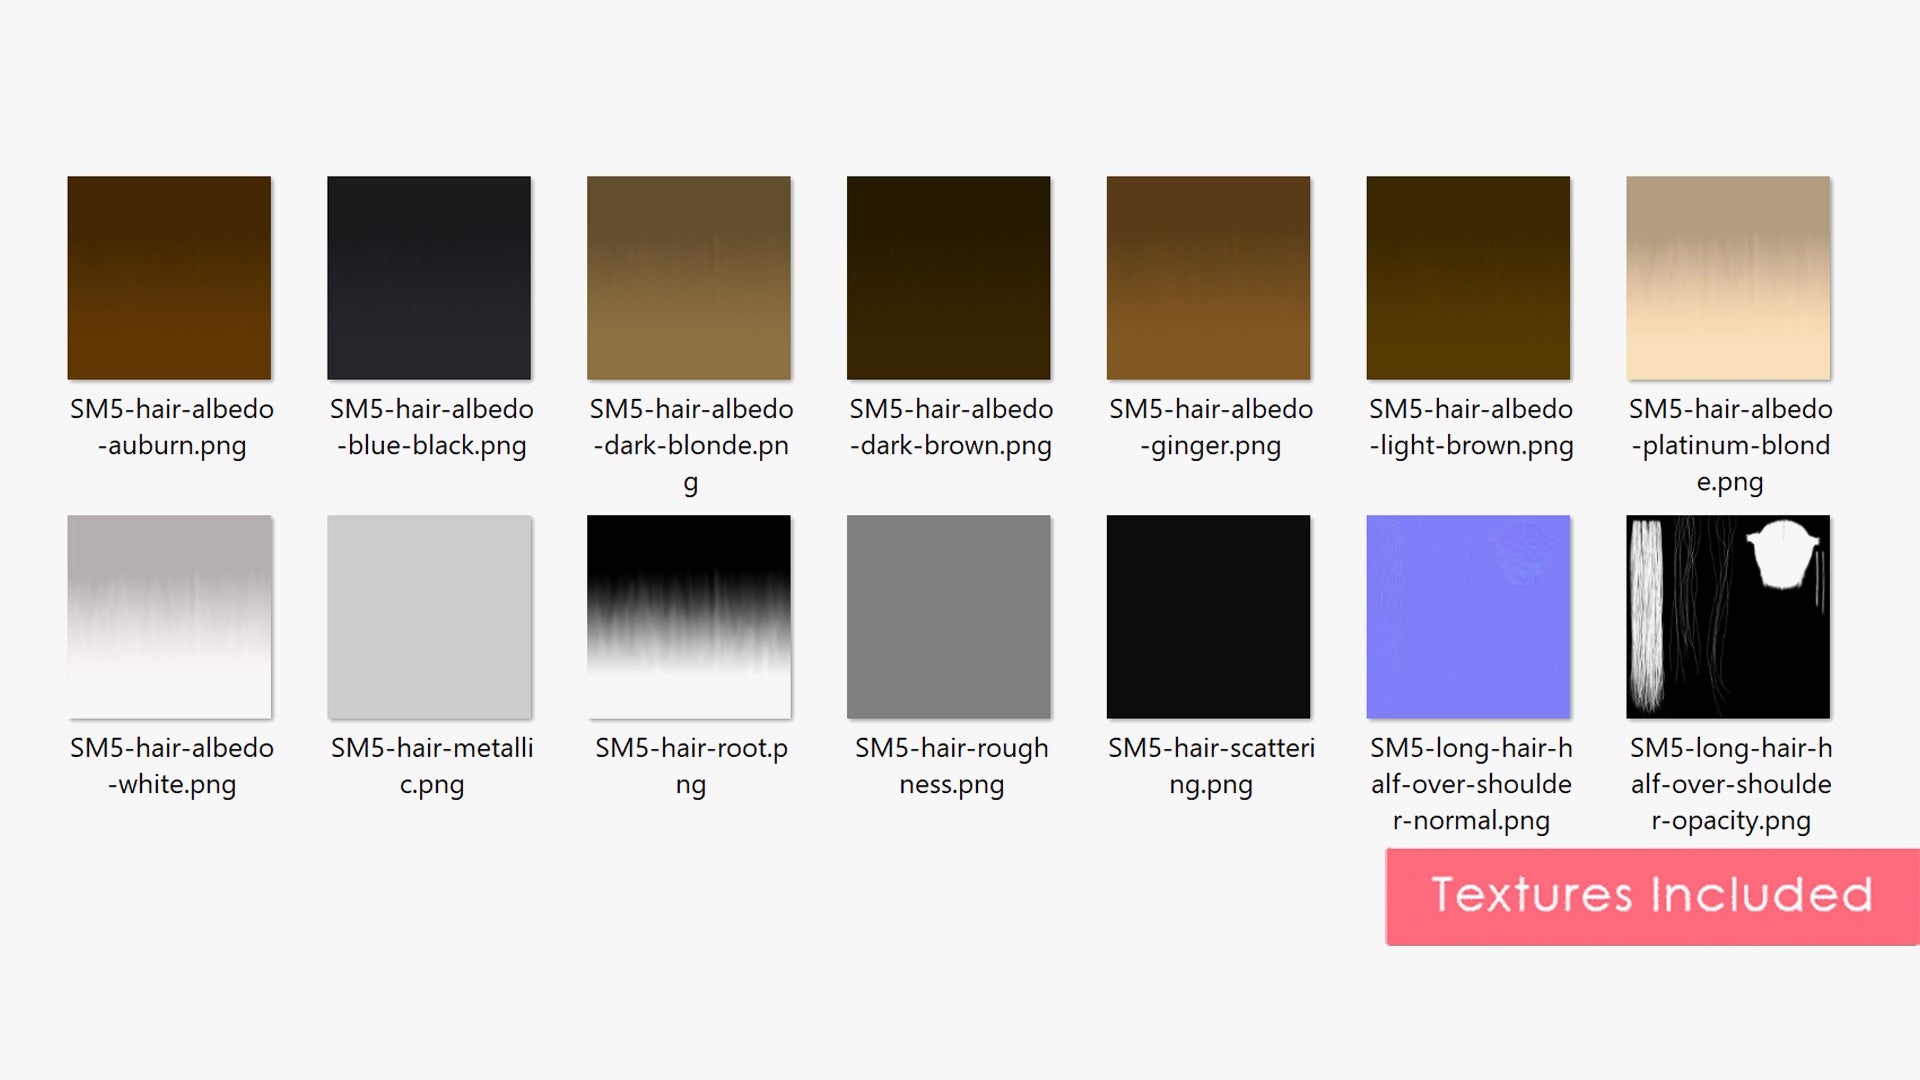
Task: Click the Textures Included banner
Action: click(1652, 896)
